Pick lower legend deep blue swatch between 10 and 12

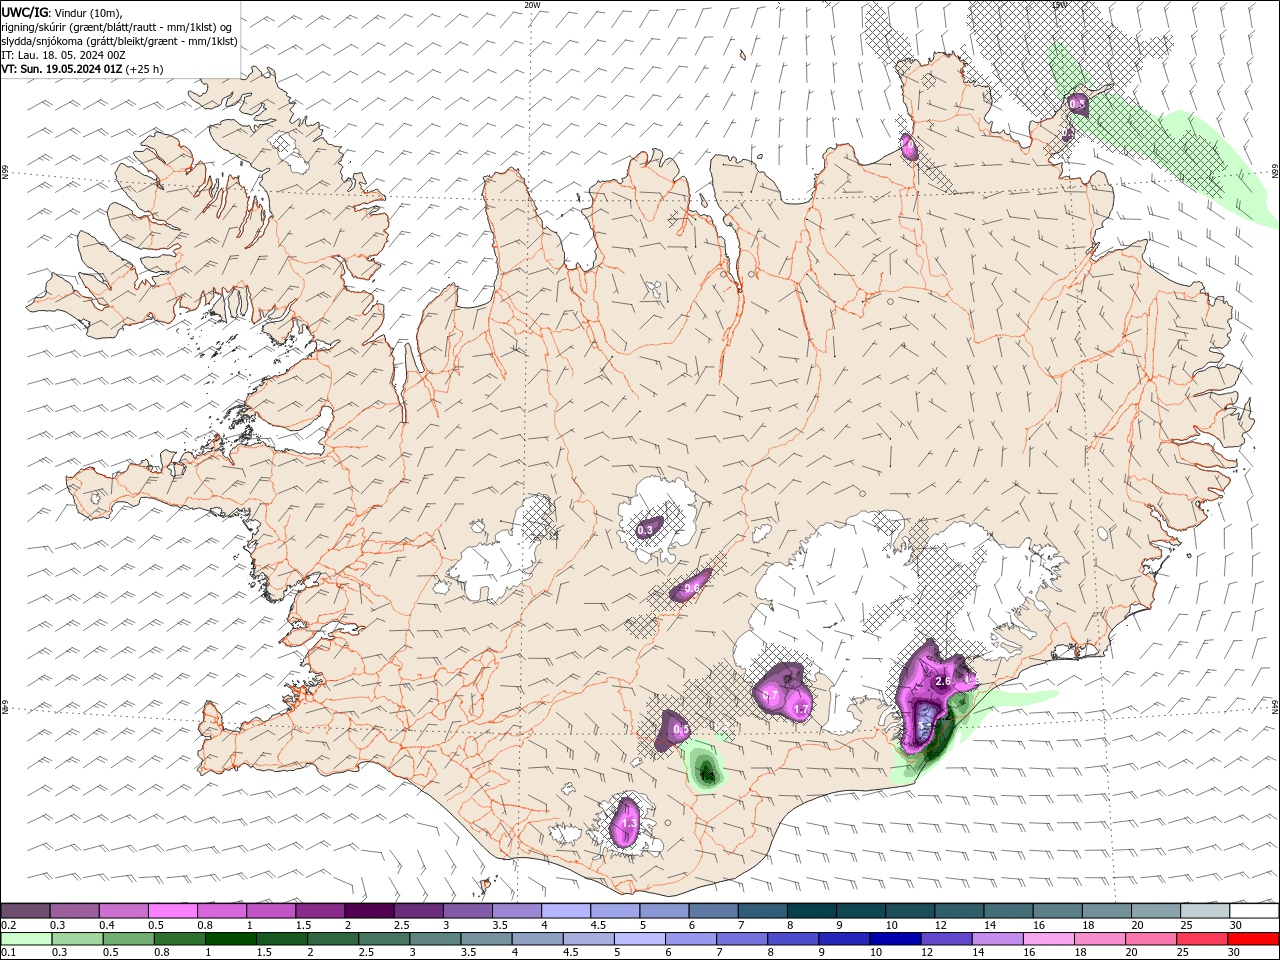[x=895, y=939]
